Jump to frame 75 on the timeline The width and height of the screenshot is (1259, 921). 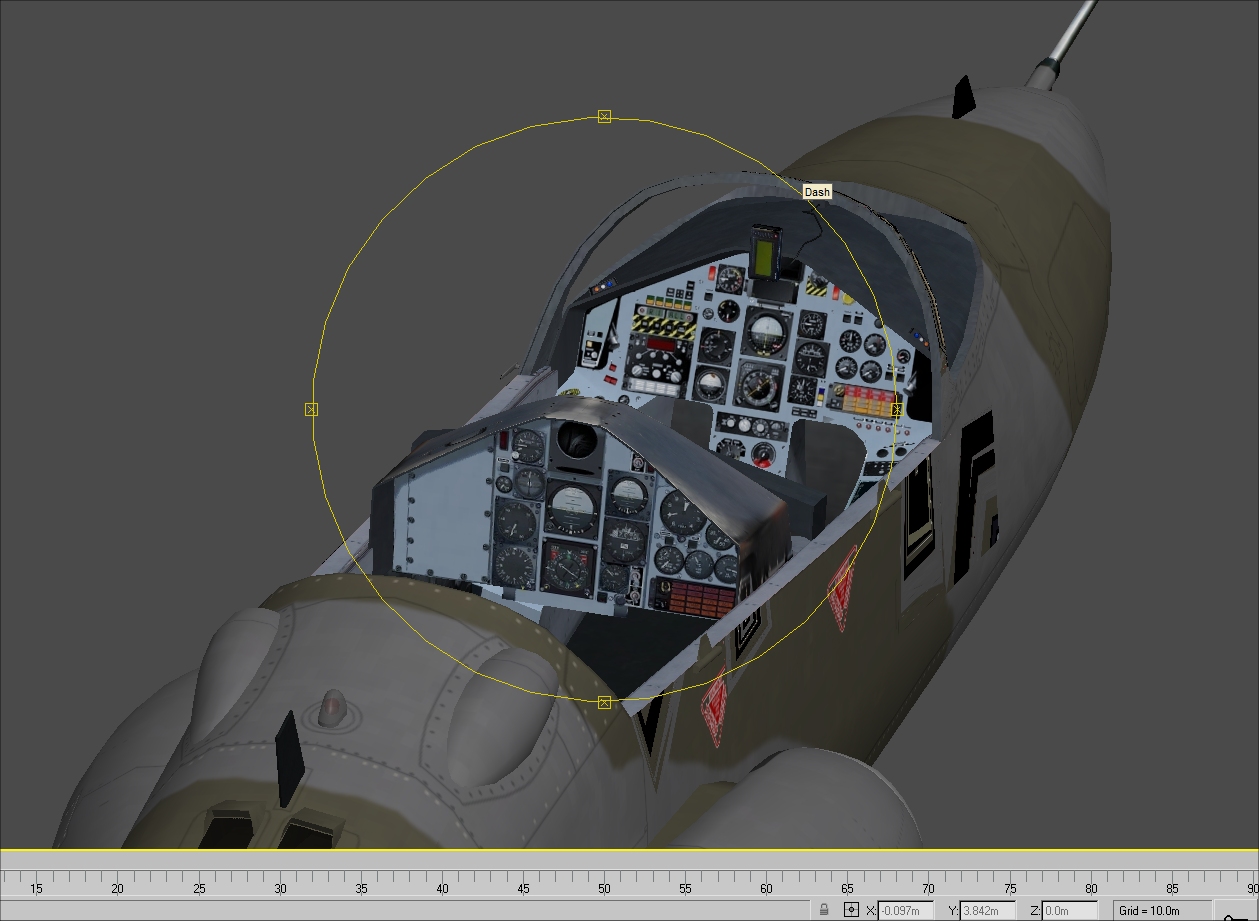[x=1010, y=882]
